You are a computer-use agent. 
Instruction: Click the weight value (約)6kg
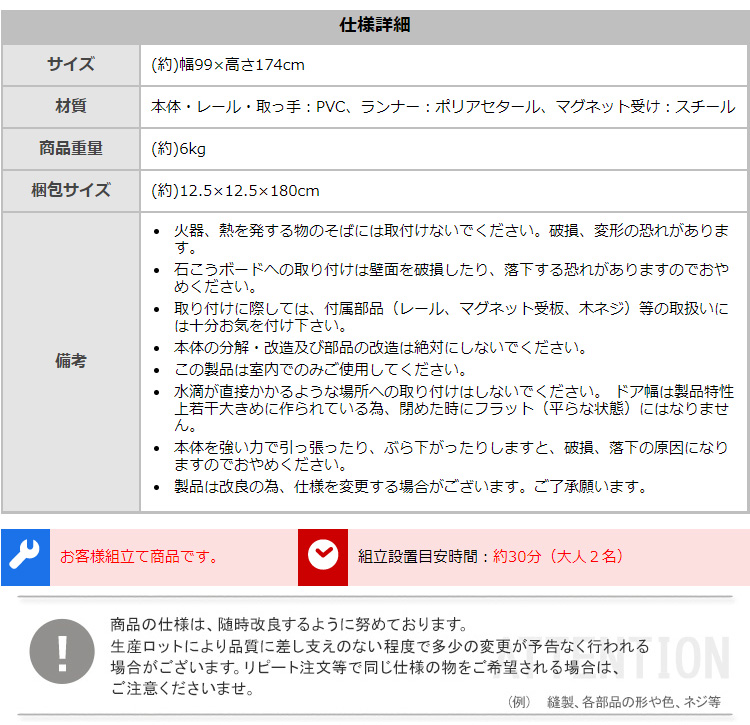[x=178, y=149]
